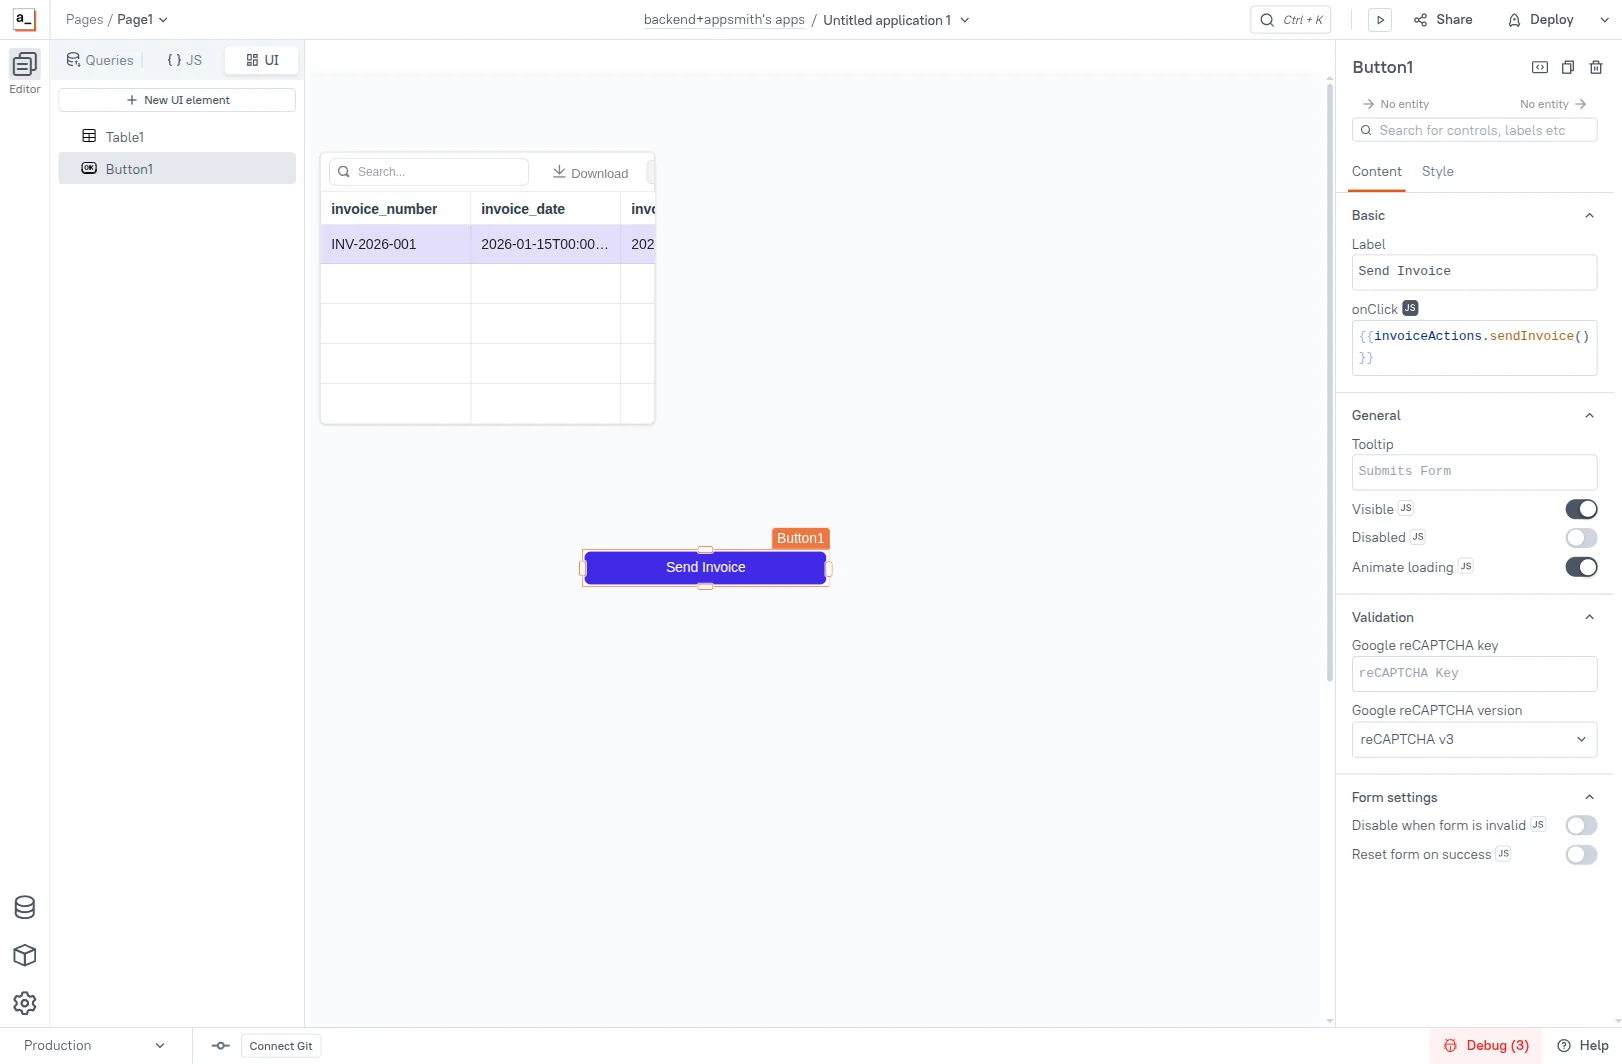This screenshot has height=1064, width=1622.
Task: Open the reCAPTCHA v3 version dropdown
Action: point(1474,739)
